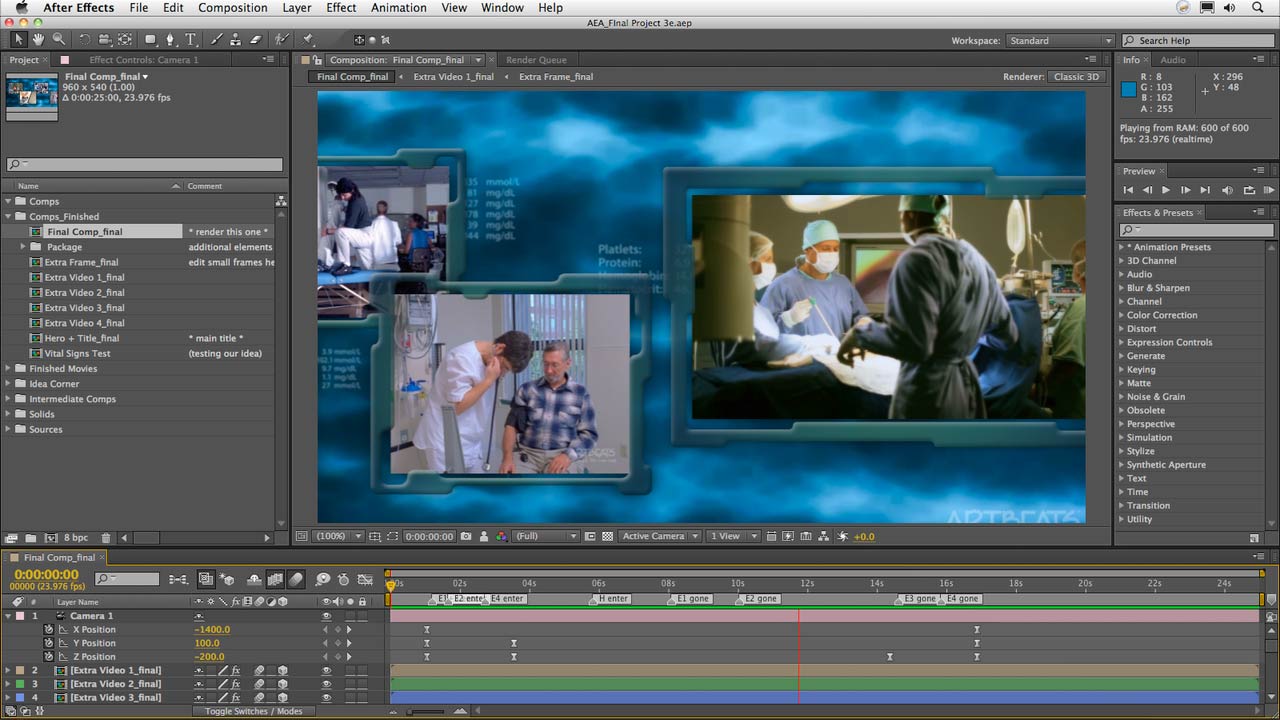Select the Rectangle shape tool

coord(150,40)
